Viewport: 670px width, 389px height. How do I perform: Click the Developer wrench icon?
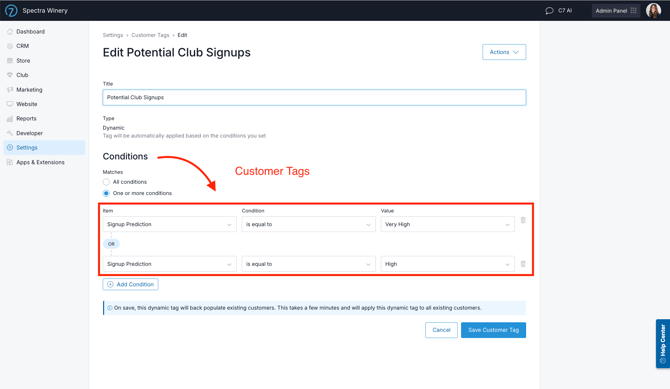click(x=10, y=133)
